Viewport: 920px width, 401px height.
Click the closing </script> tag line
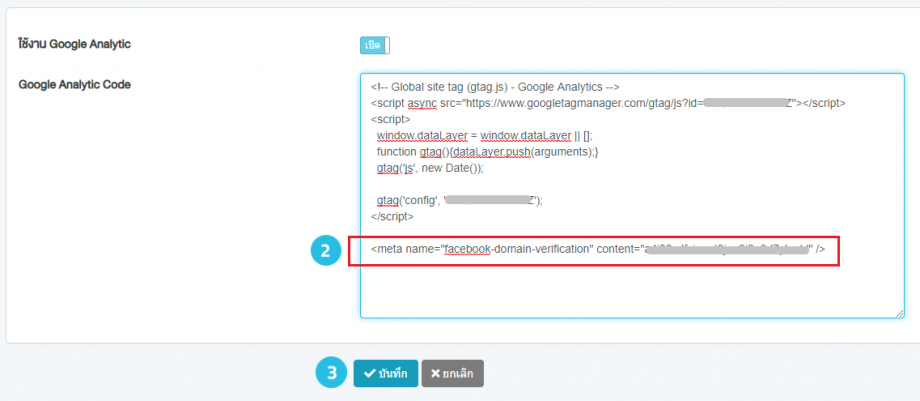[392, 216]
